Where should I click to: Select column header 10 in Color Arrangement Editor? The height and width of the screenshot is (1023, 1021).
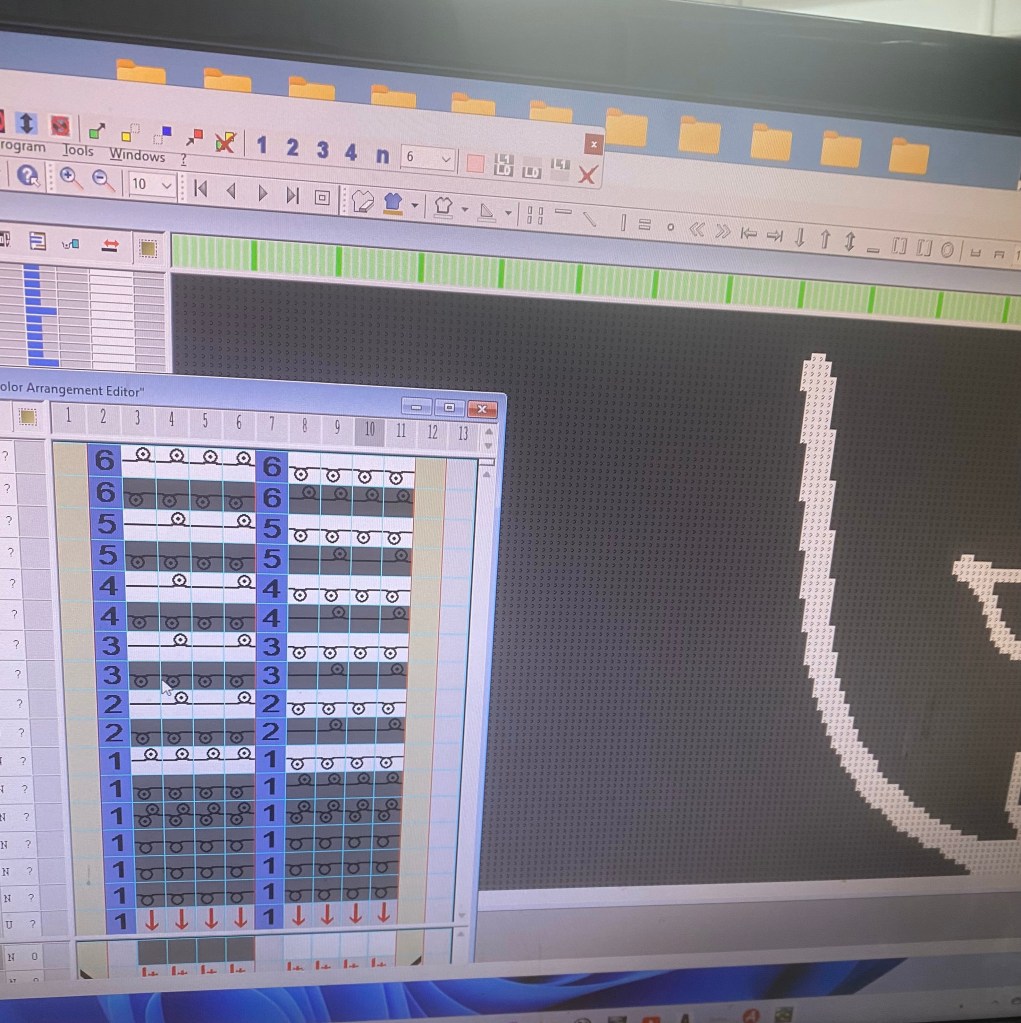pyautogui.click(x=369, y=429)
